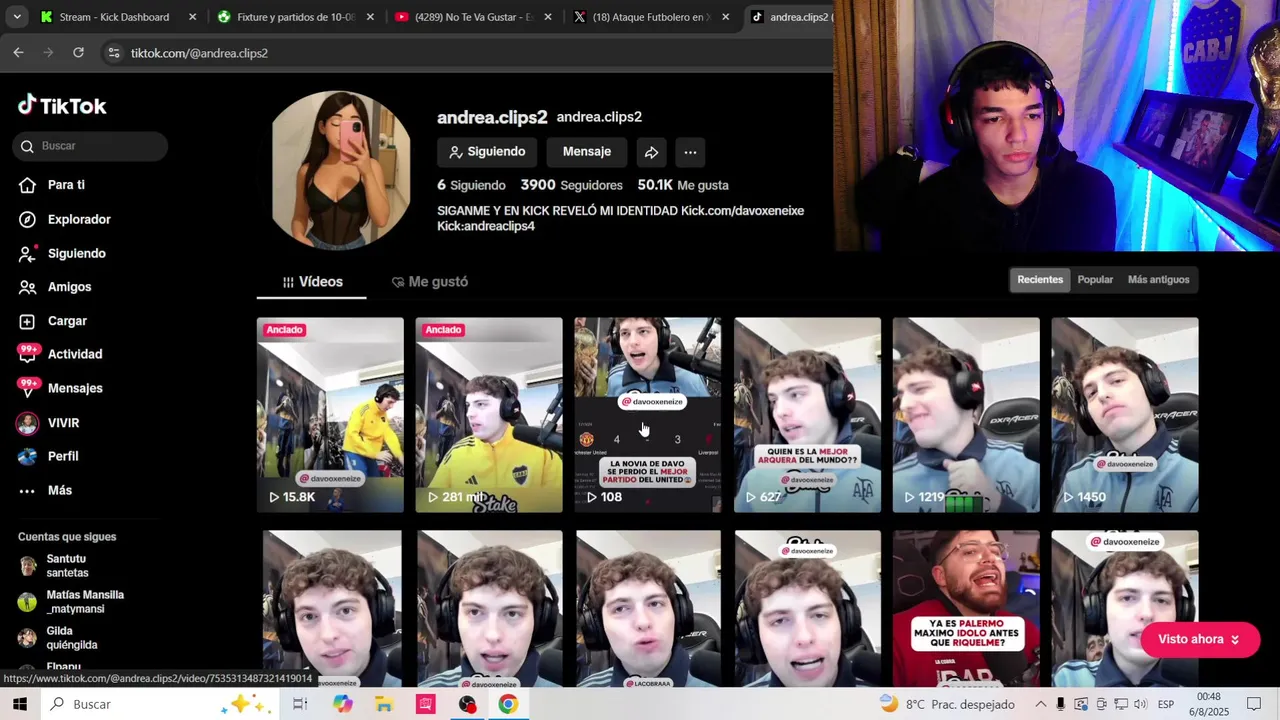Sort videos by Popular

(1095, 280)
